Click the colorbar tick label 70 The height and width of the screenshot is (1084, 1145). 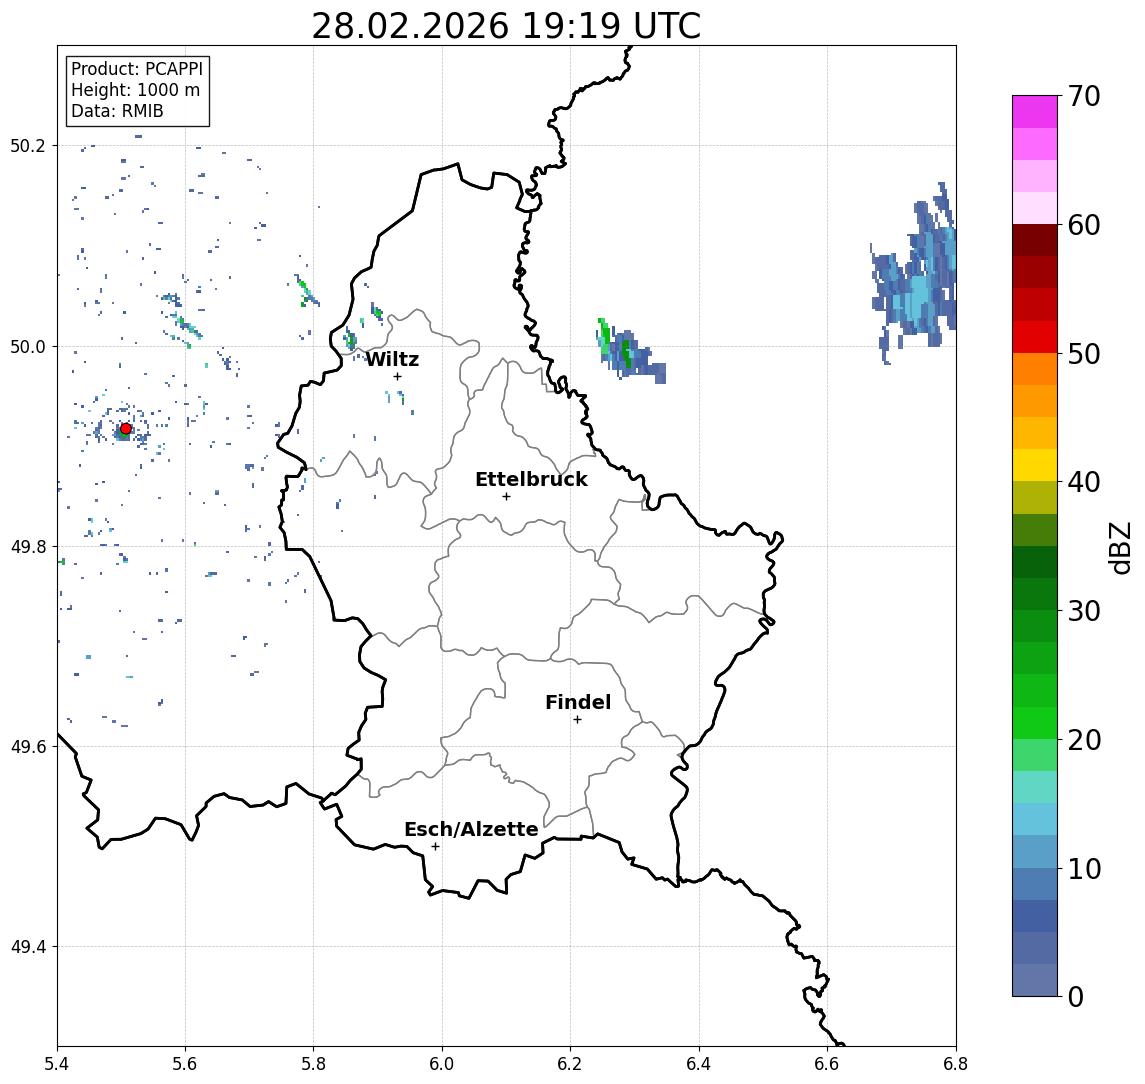click(1084, 96)
